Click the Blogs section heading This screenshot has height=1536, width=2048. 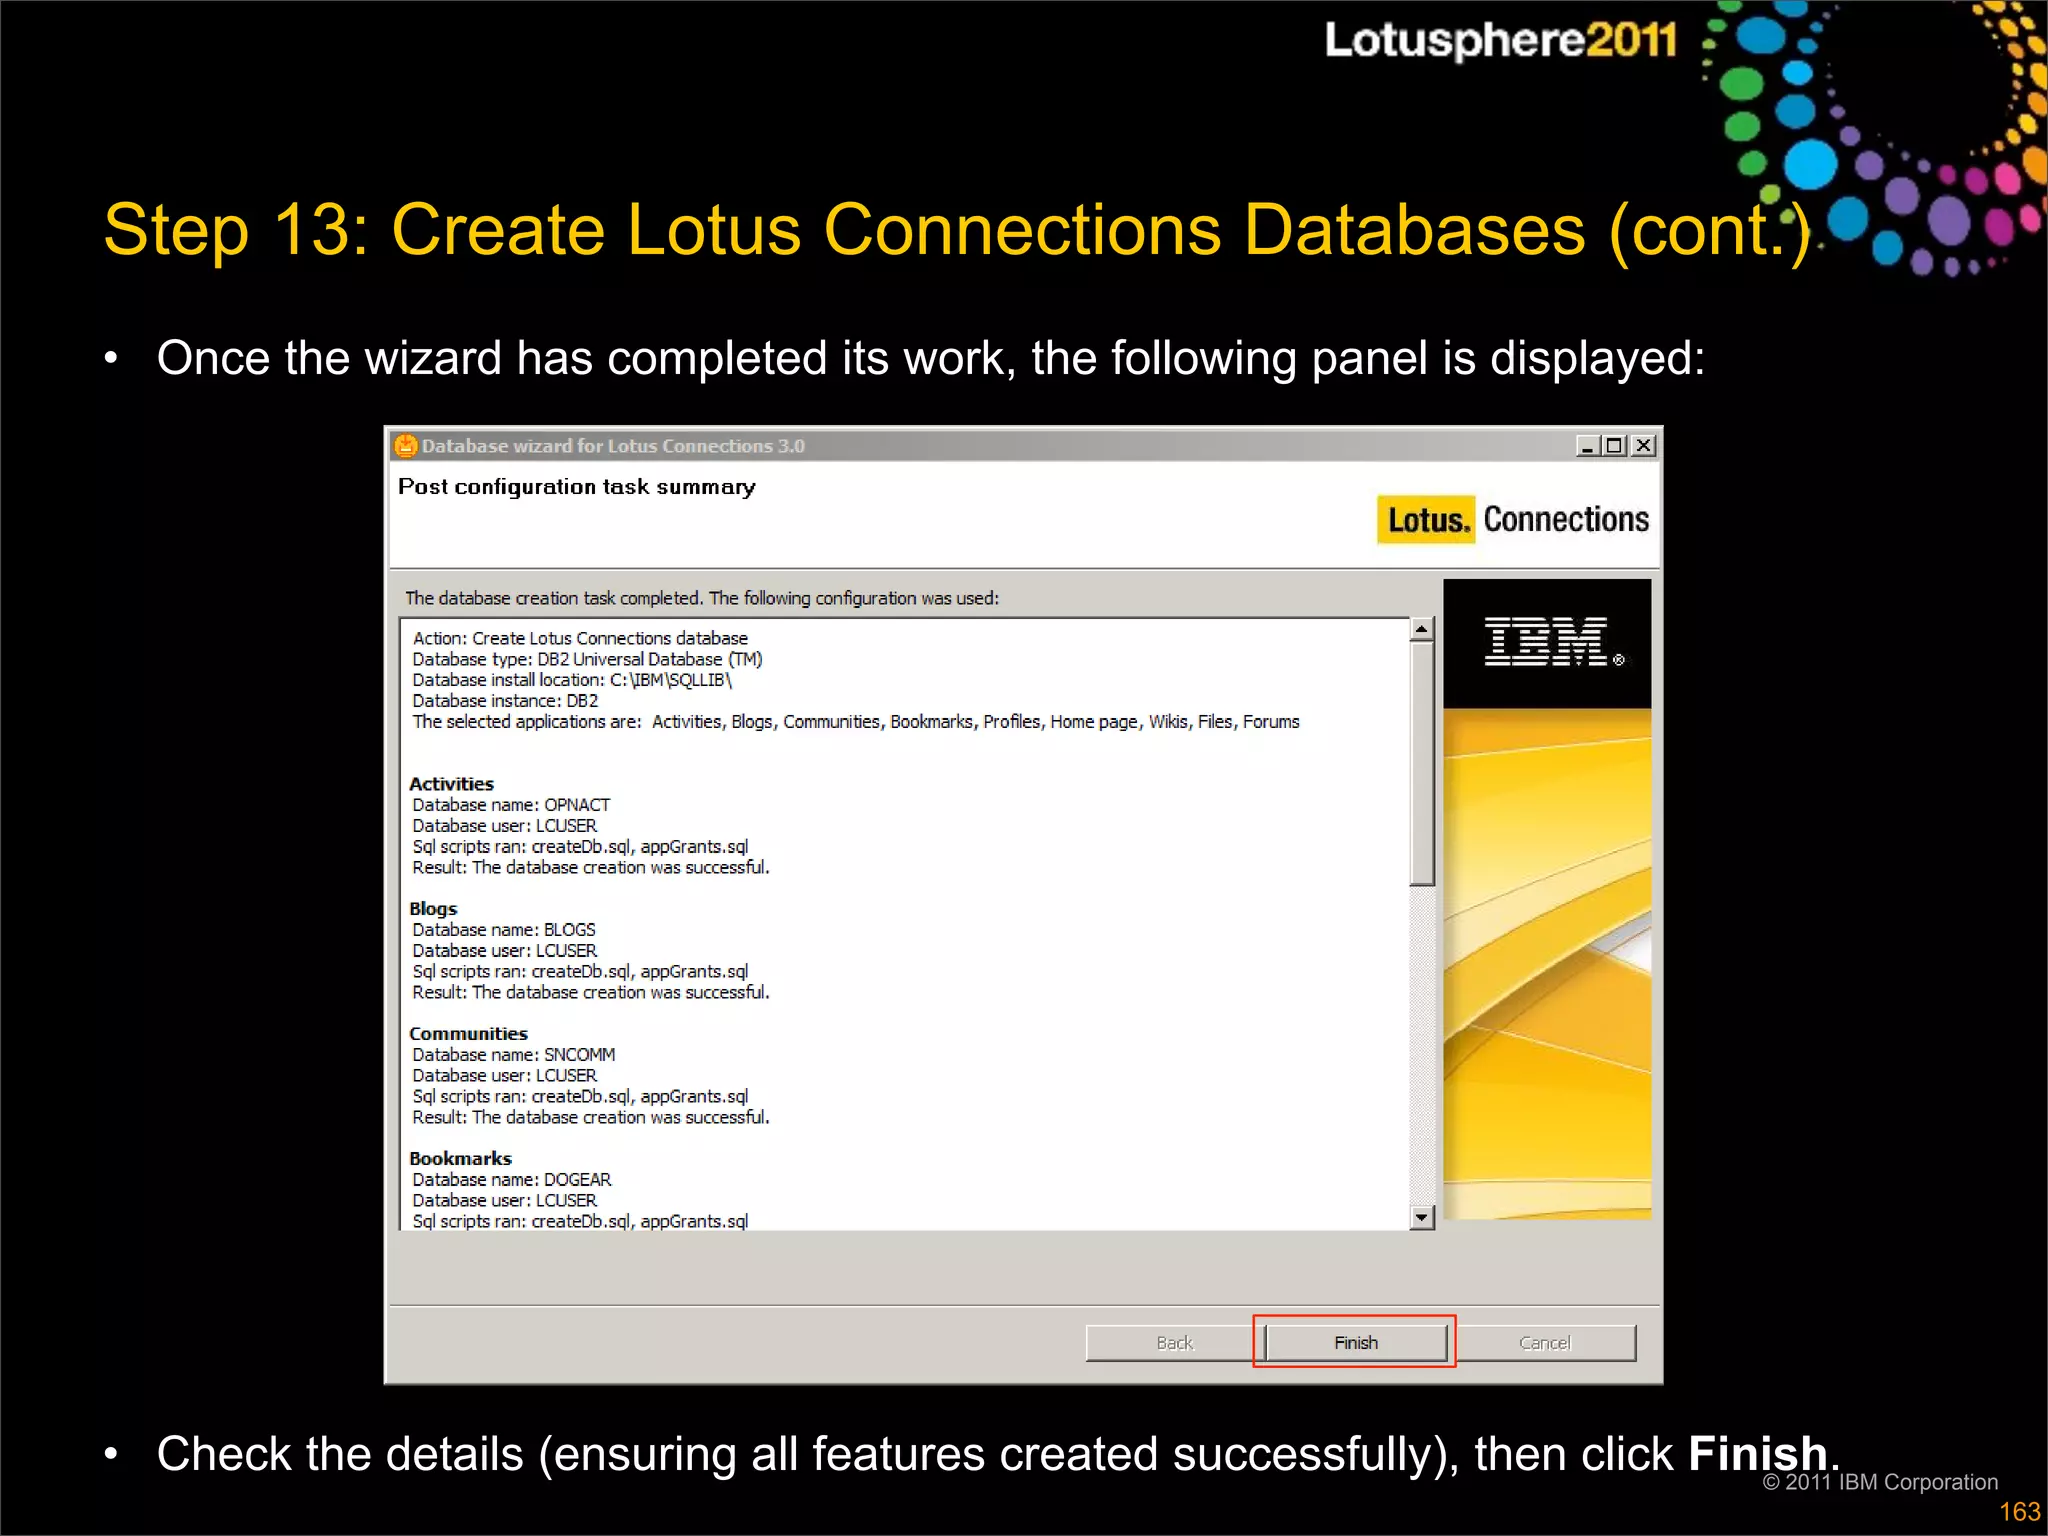point(433,909)
